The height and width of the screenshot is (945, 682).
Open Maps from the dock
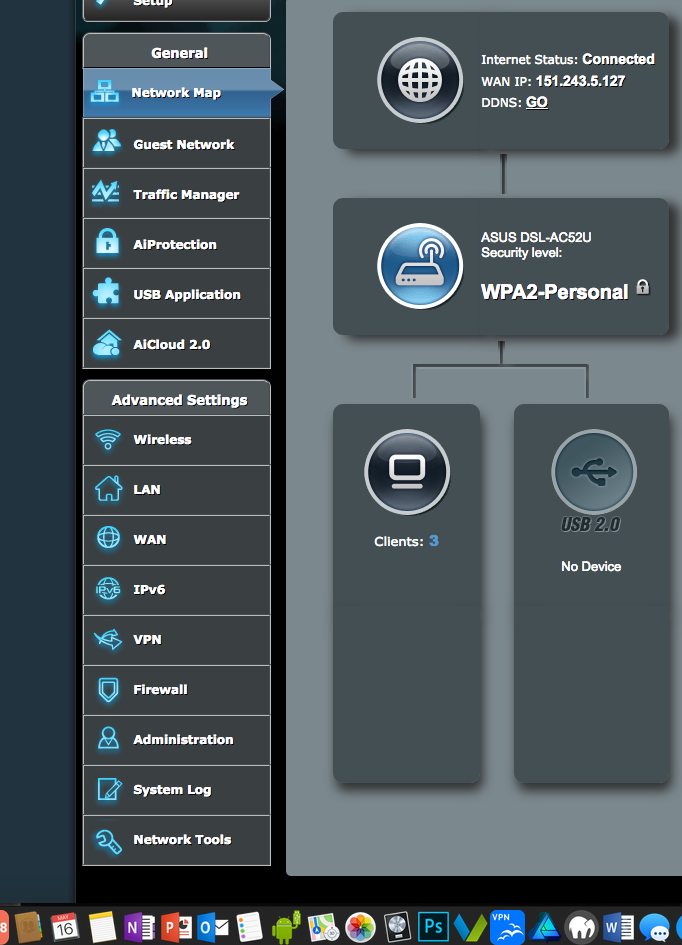pos(324,927)
